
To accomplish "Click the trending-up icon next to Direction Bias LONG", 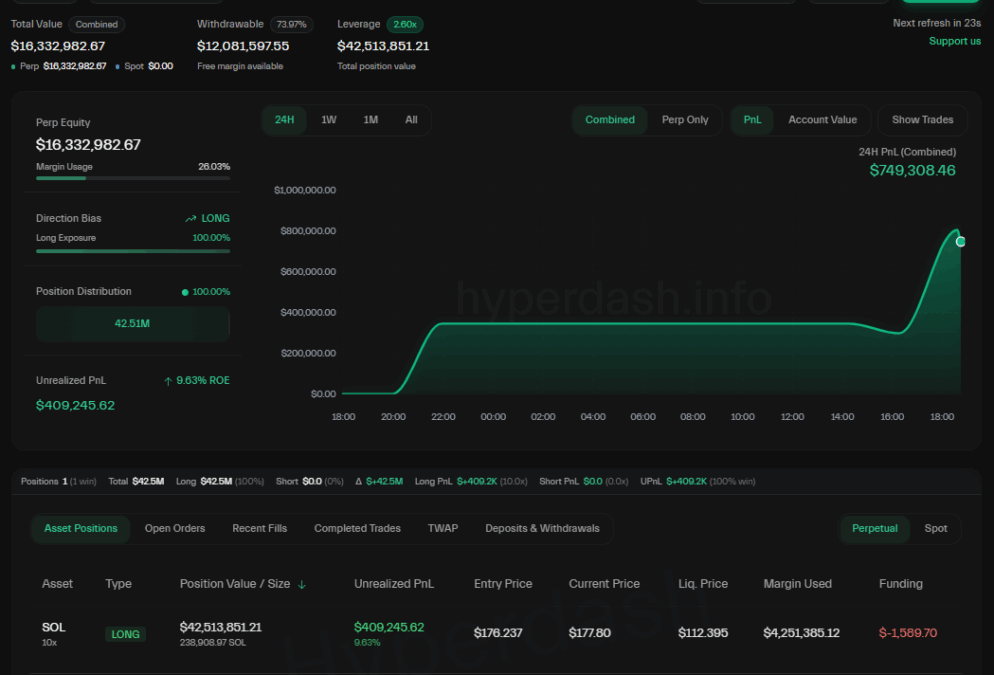I will pyautogui.click(x=190, y=219).
